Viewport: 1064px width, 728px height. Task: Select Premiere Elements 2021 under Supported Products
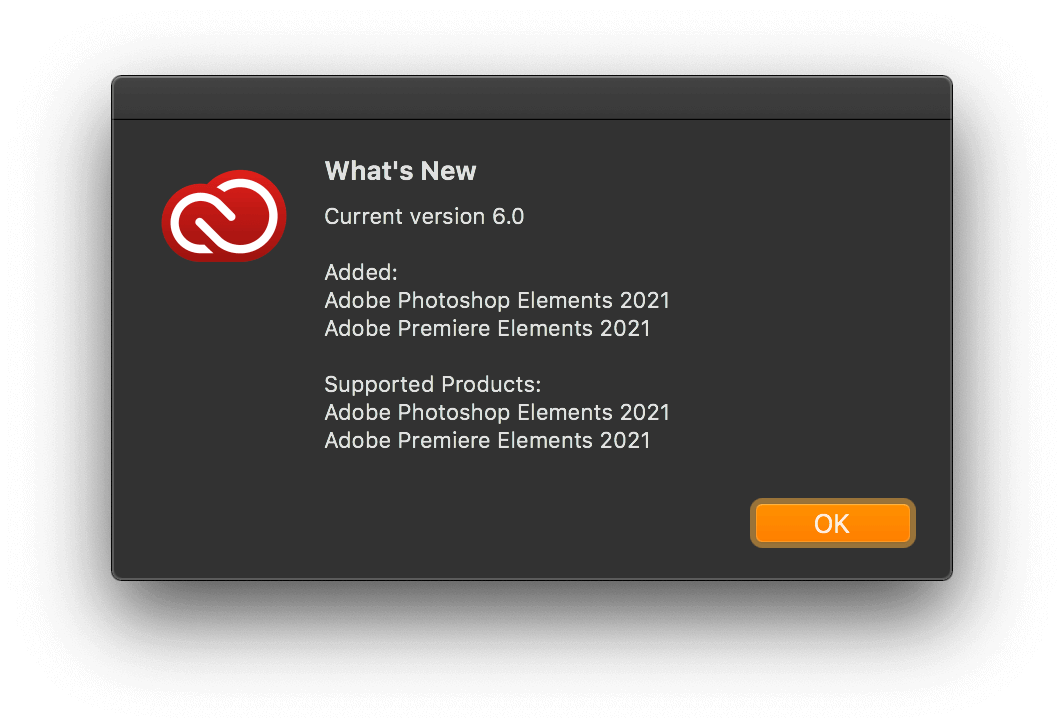(x=487, y=440)
